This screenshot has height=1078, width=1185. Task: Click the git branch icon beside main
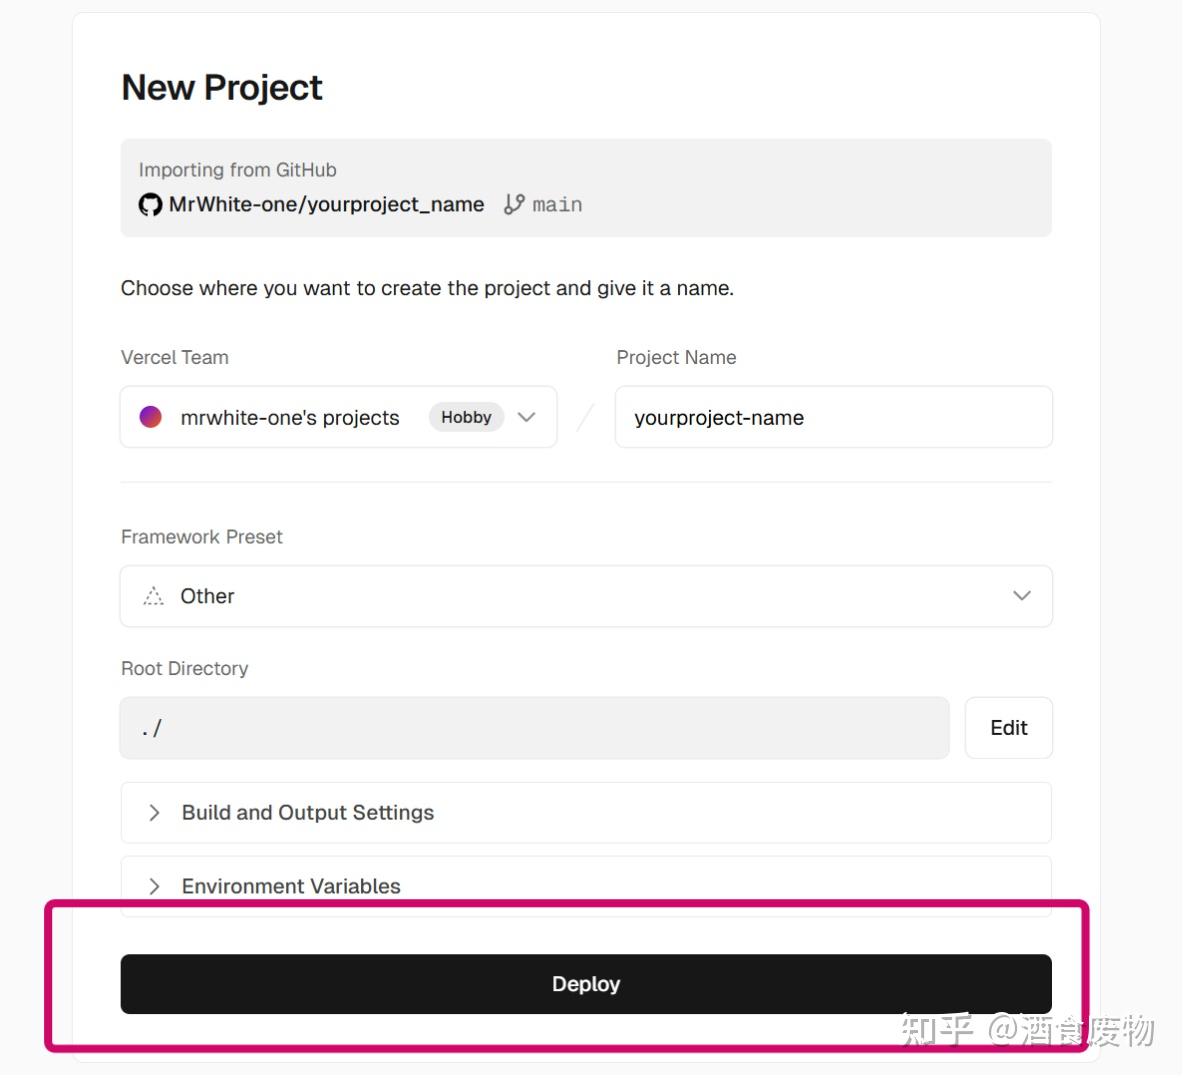[x=513, y=204]
